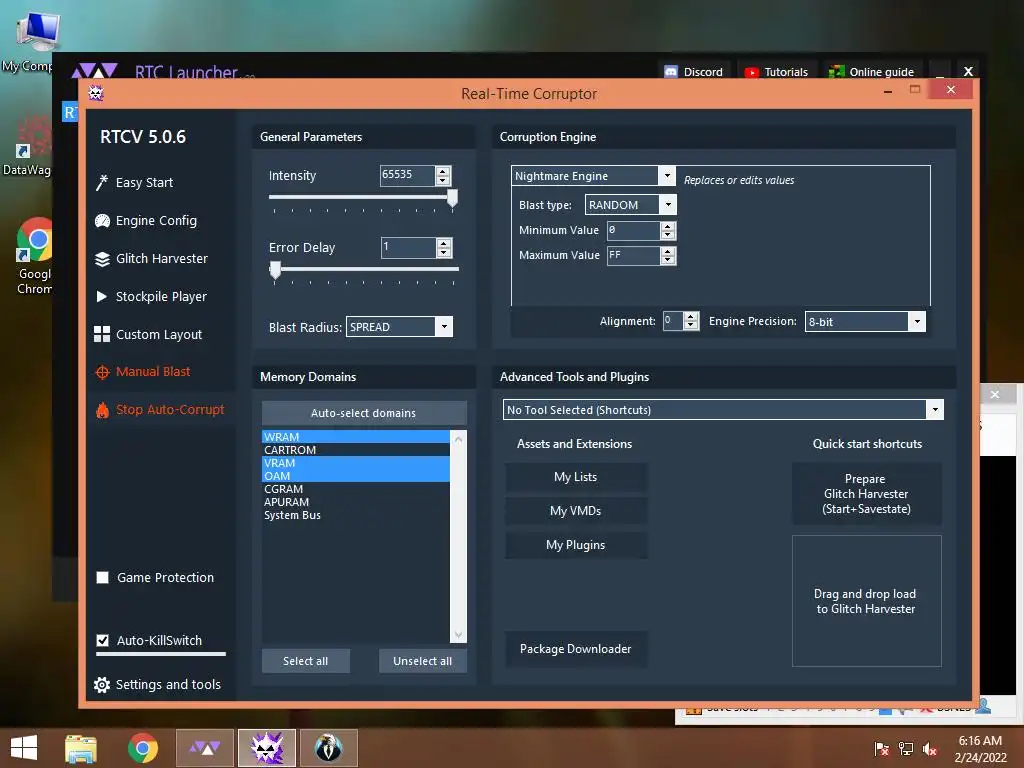This screenshot has width=1024, height=768.
Task: Open Easy Start wand icon
Action: [x=102, y=183]
